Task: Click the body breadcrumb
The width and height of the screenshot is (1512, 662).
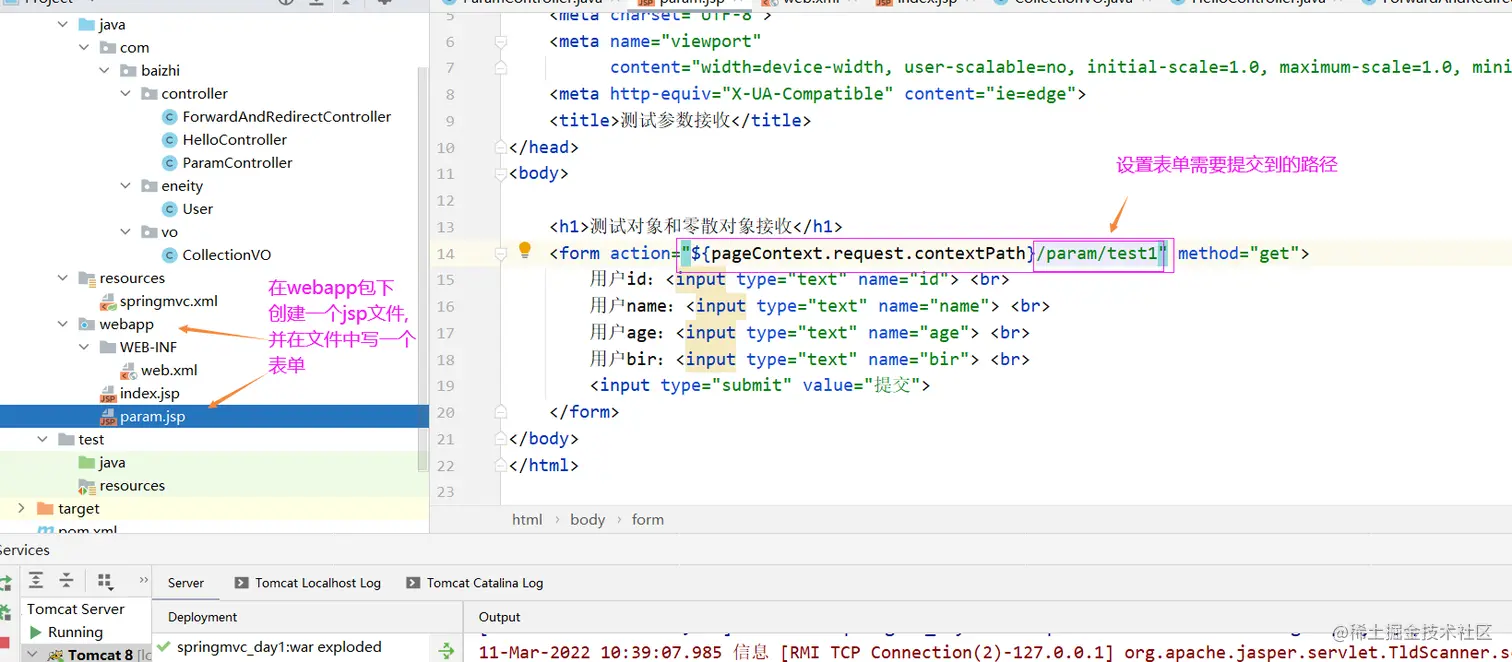Action: [588, 519]
